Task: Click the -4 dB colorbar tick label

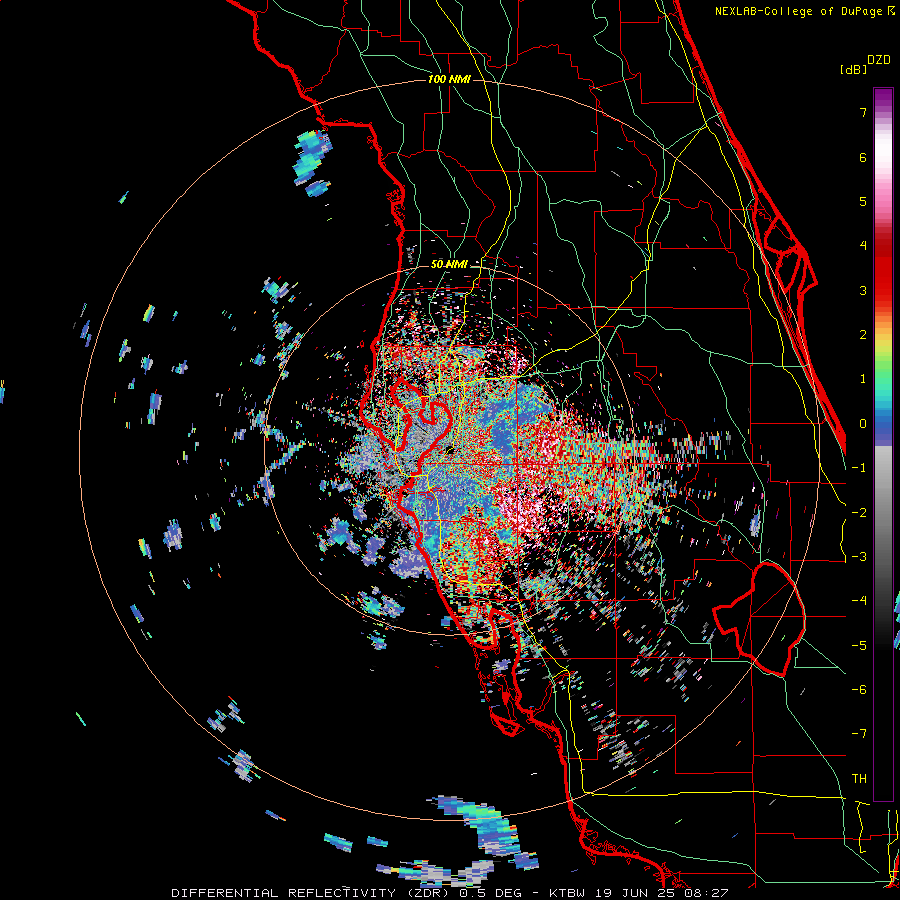Action: coord(859,601)
